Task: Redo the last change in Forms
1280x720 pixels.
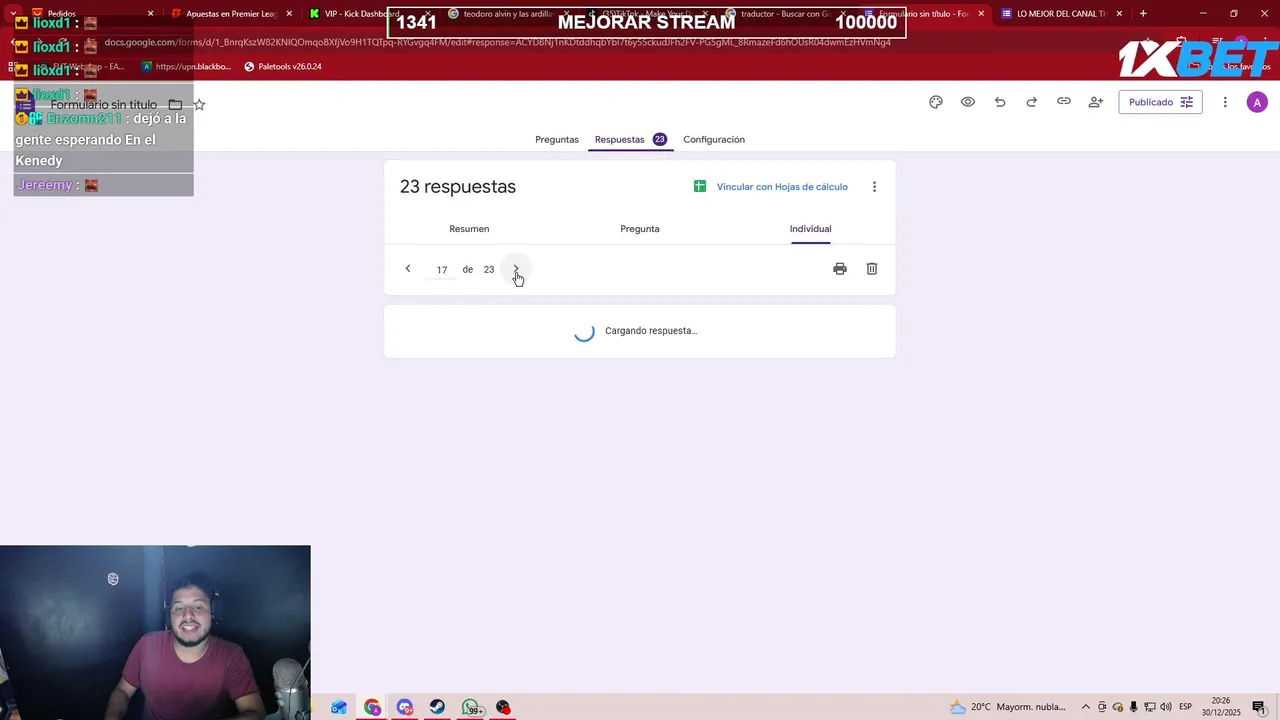Action: [1032, 102]
